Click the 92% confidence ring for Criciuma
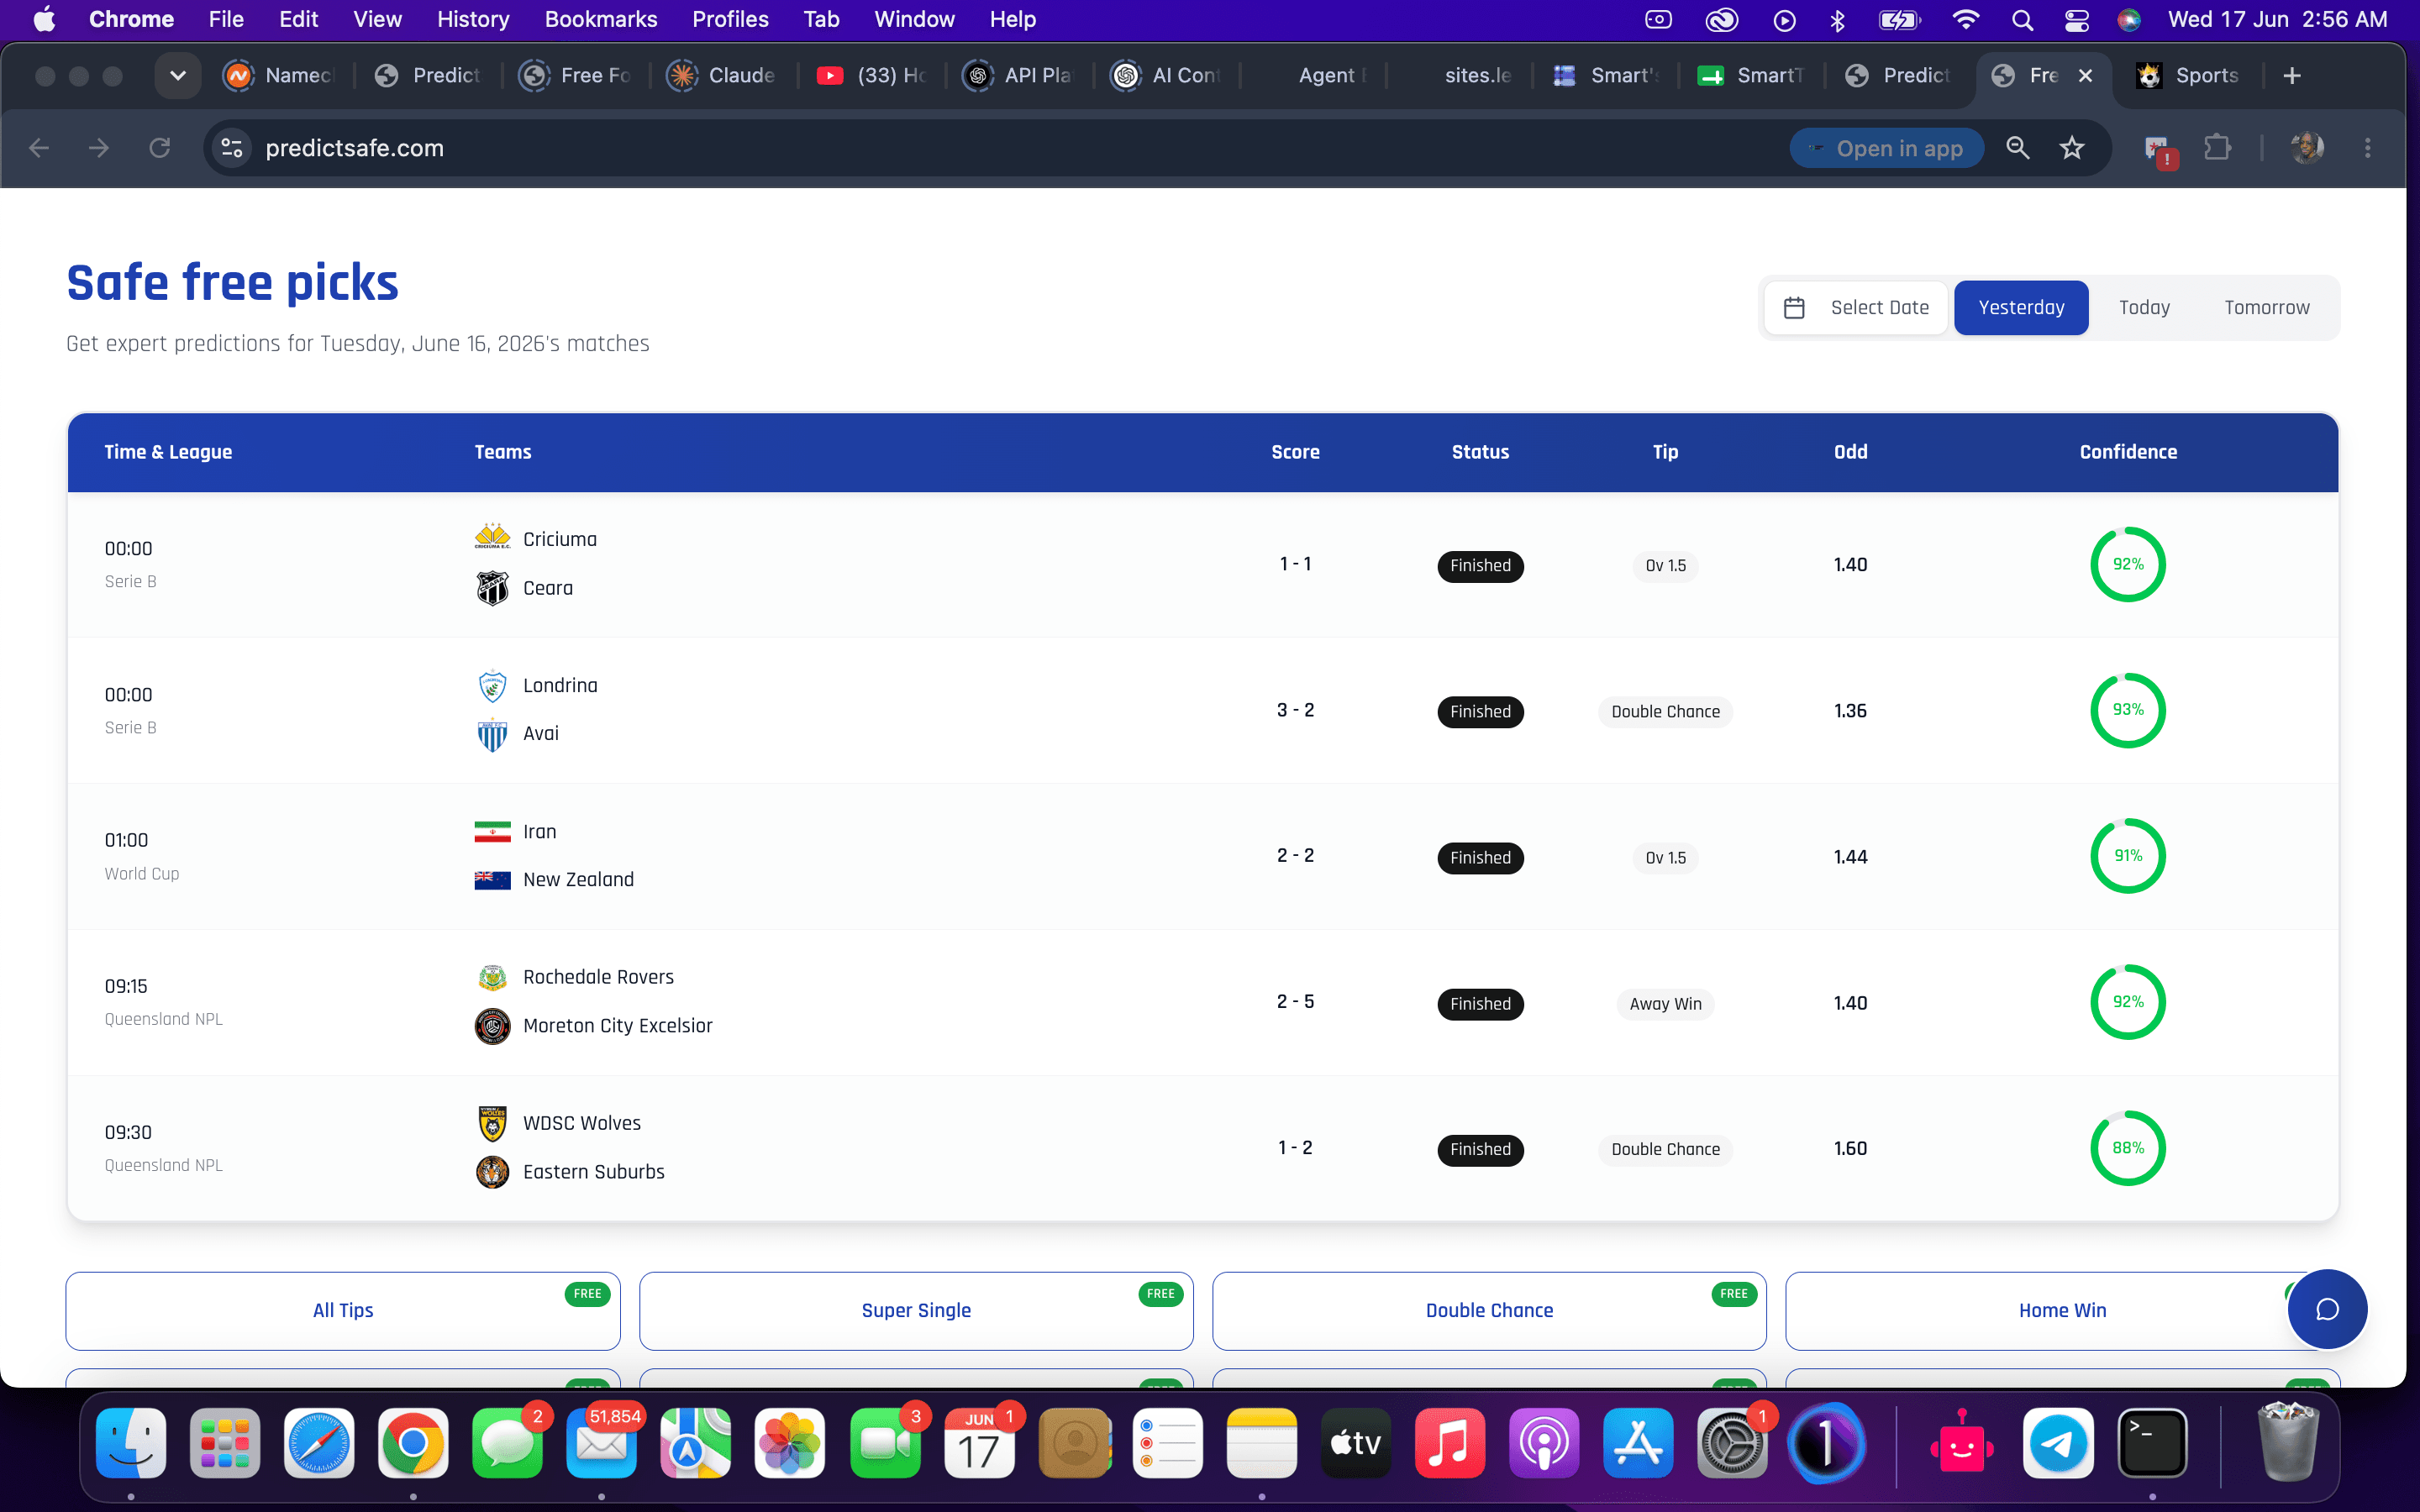Image resolution: width=2420 pixels, height=1512 pixels. [2128, 564]
